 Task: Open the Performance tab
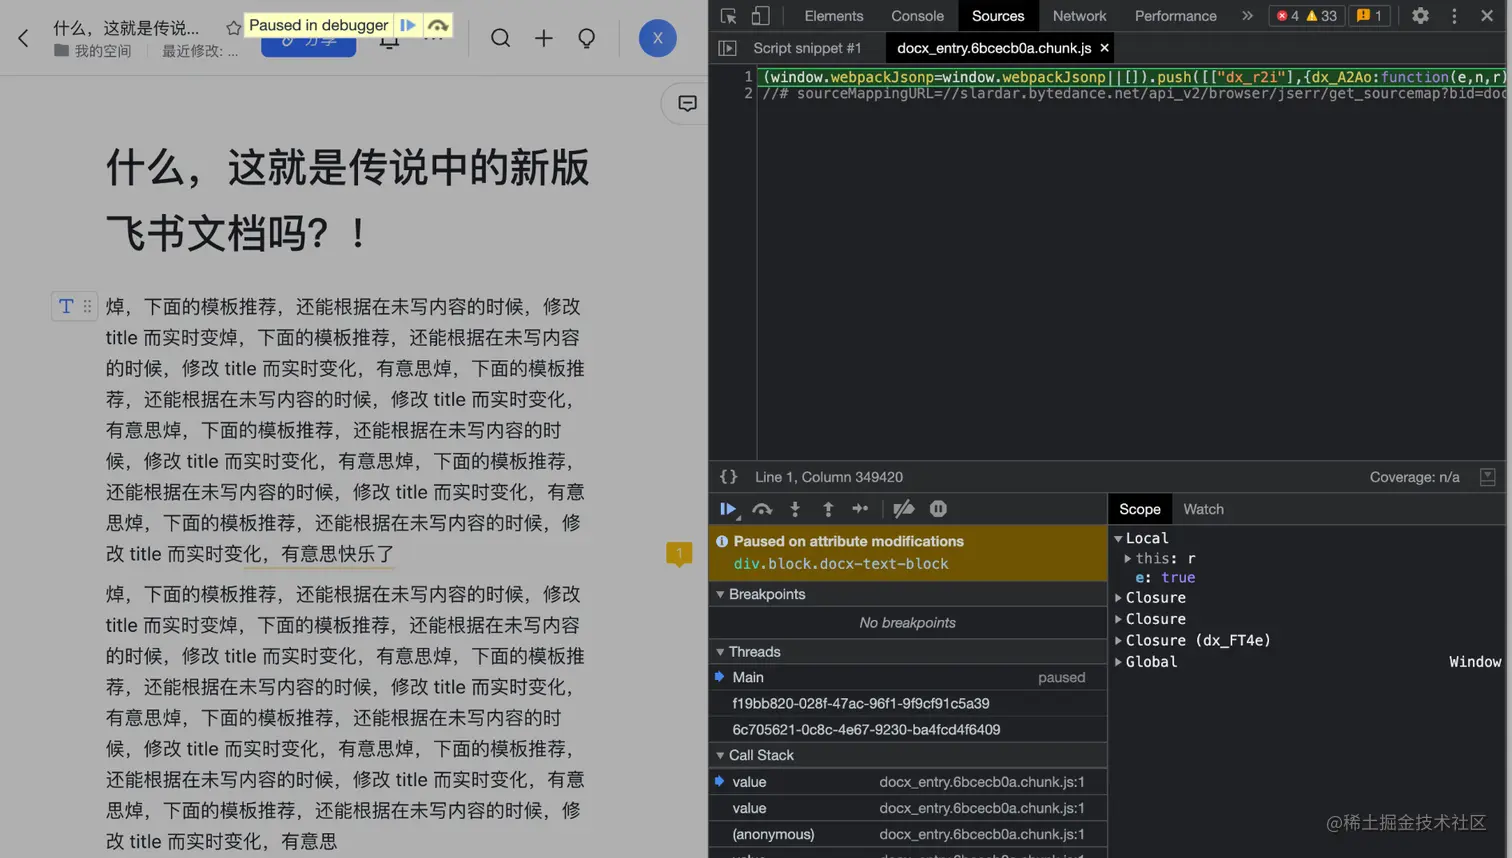1175,16
